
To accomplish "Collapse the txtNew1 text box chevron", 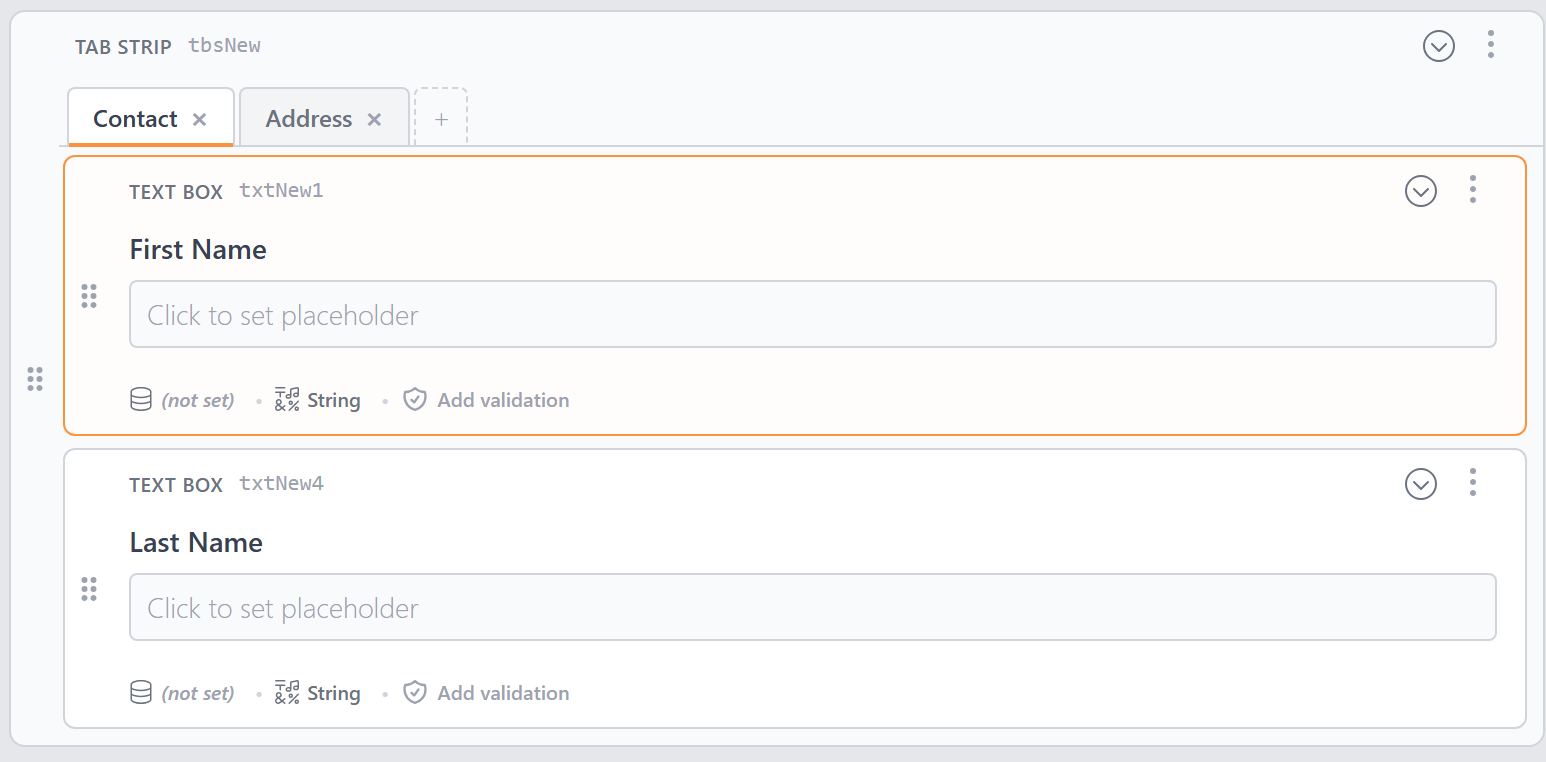I will pyautogui.click(x=1421, y=191).
